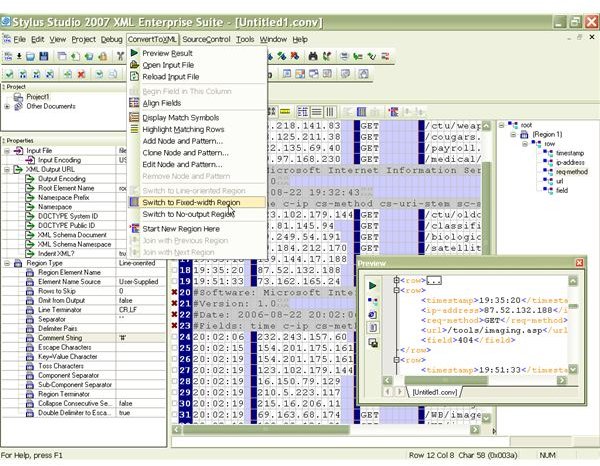Click the lock icon in top toolbar

tap(103, 57)
